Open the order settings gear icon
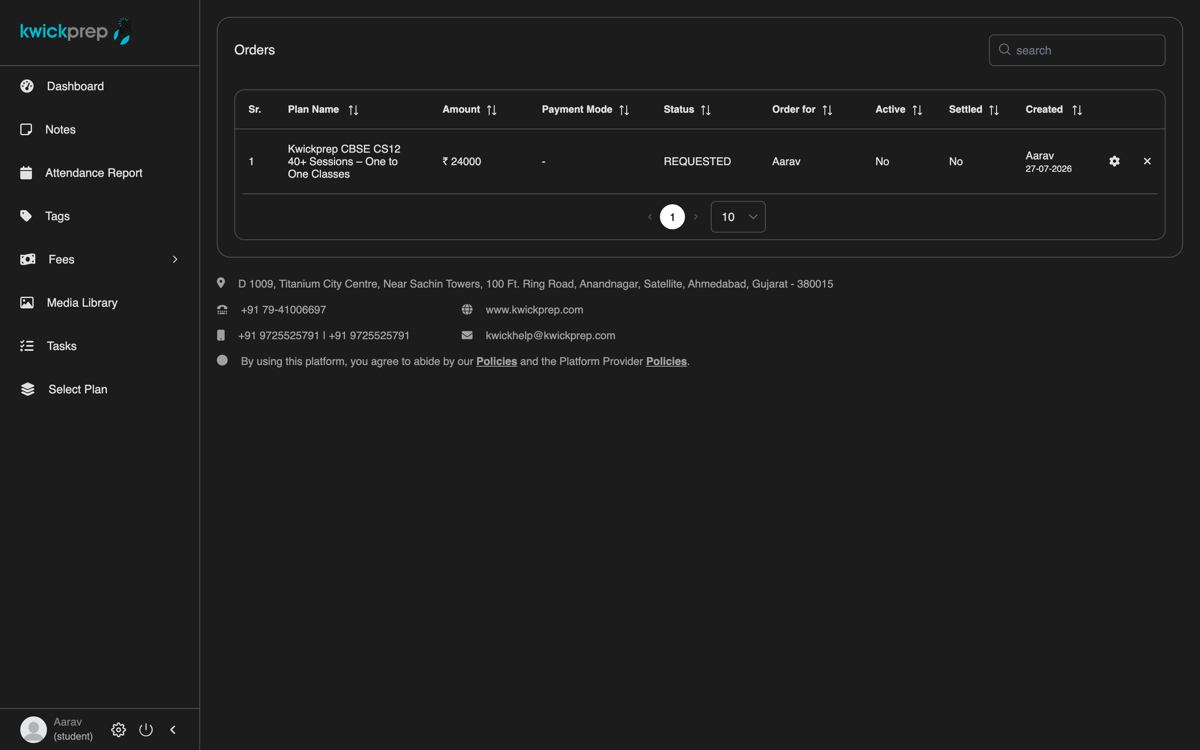Image resolution: width=1200 pixels, height=750 pixels. pos(1114,161)
